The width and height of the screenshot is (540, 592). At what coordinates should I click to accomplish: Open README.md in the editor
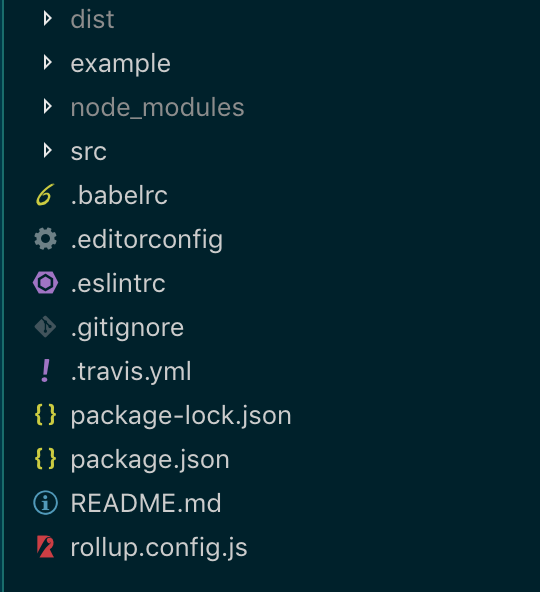[146, 503]
